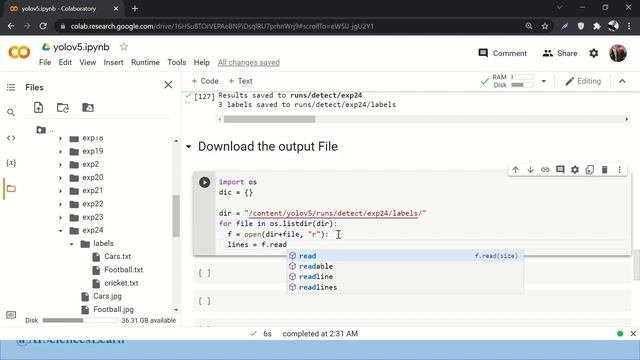Open the Edit menu
The width and height of the screenshot is (640, 360).
[x=65, y=62]
